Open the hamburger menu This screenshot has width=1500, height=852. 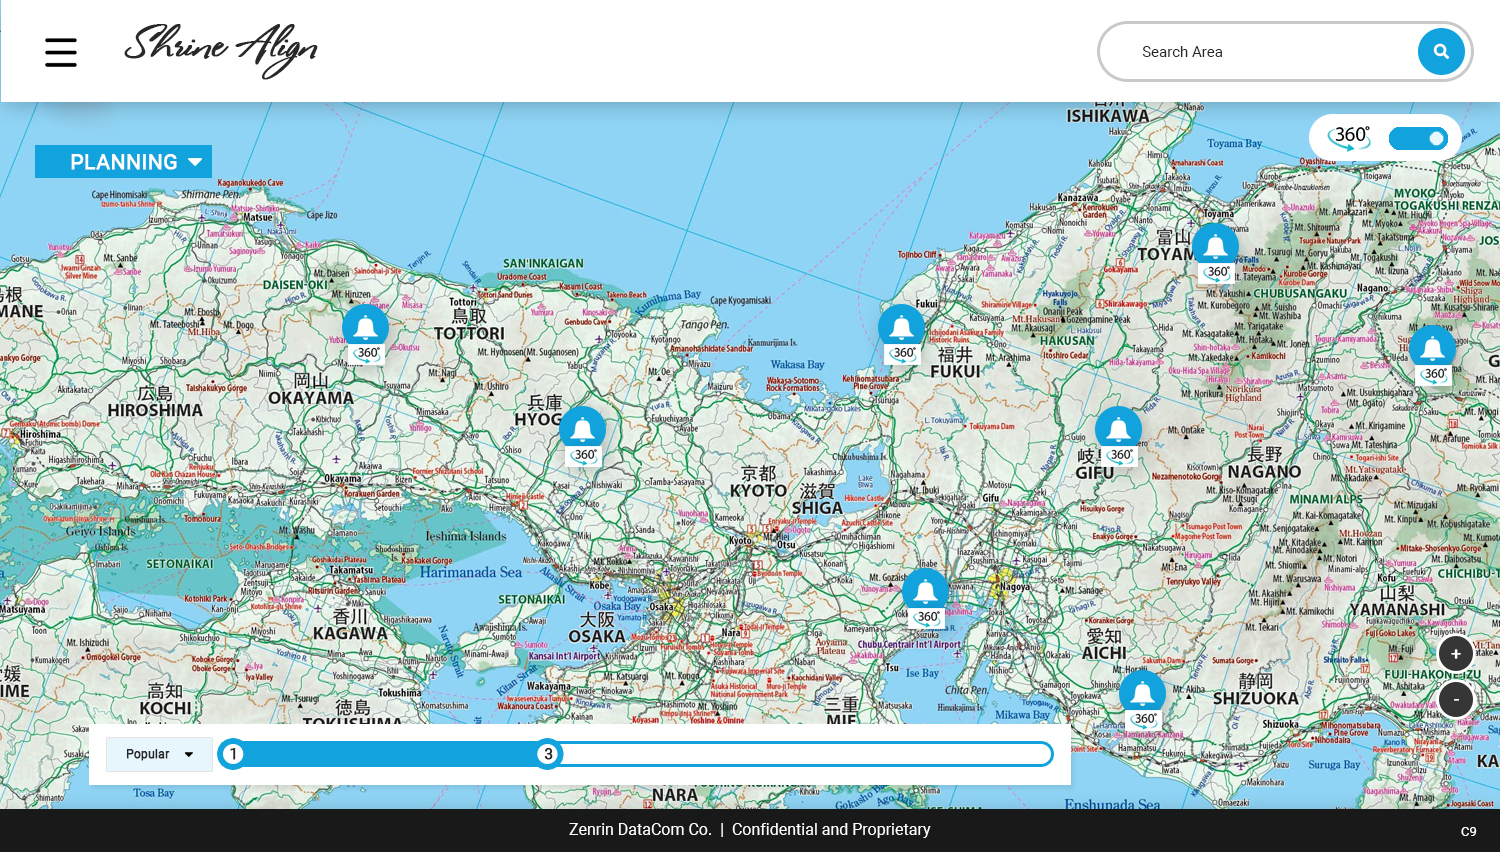coord(61,52)
